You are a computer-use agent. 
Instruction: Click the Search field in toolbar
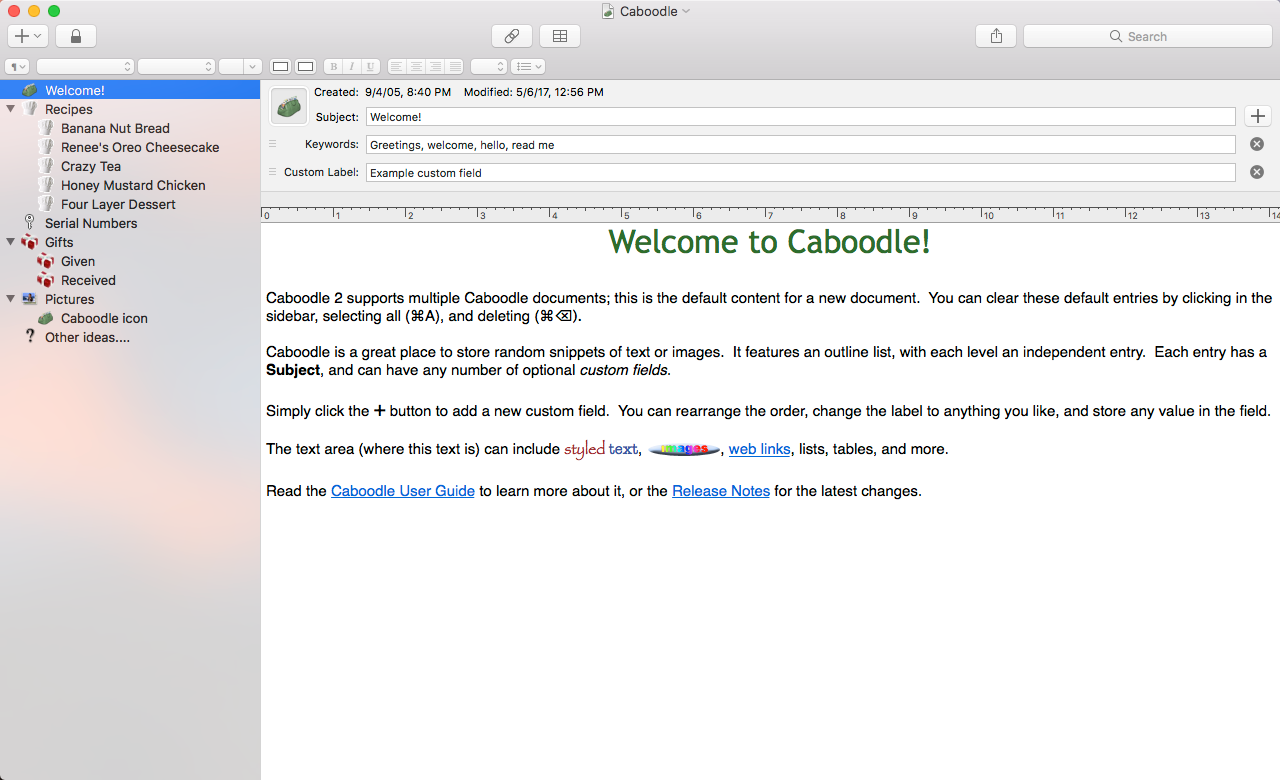(x=1147, y=36)
